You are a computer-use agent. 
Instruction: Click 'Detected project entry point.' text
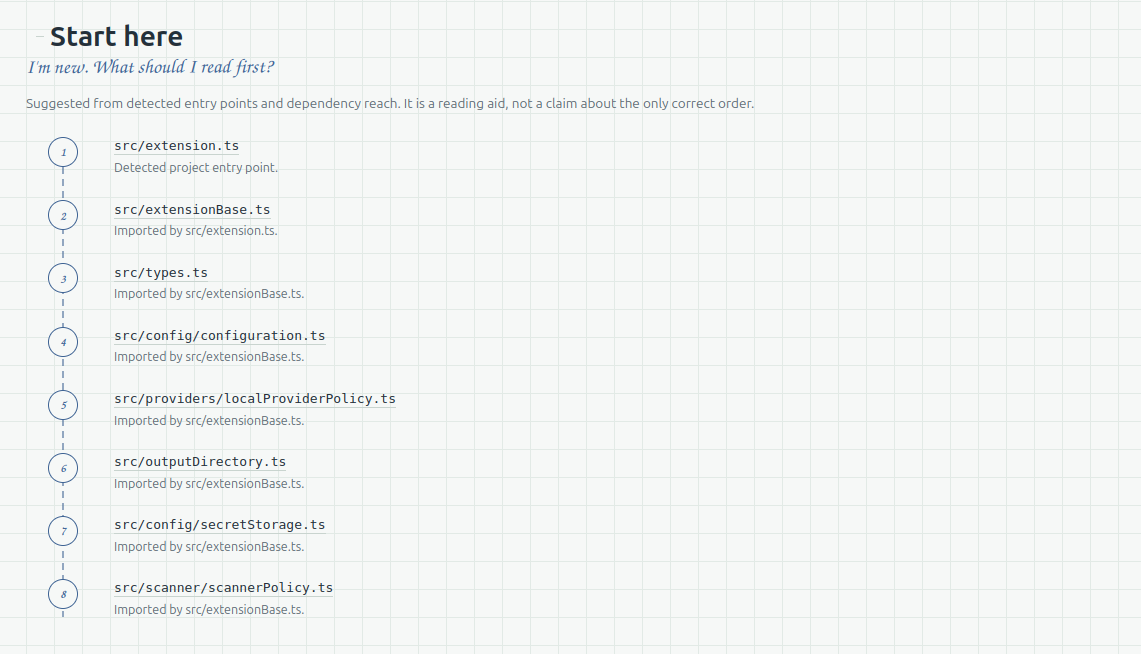coord(196,167)
